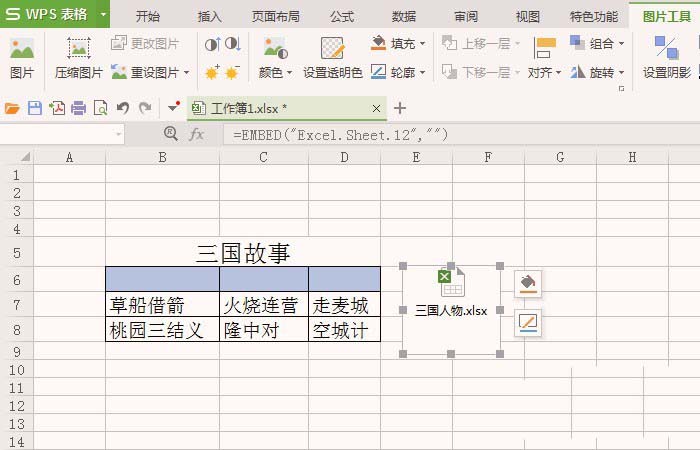Open the ribbon group dialog launcher
700x450 pixels.
pyautogui.click(x=621, y=88)
